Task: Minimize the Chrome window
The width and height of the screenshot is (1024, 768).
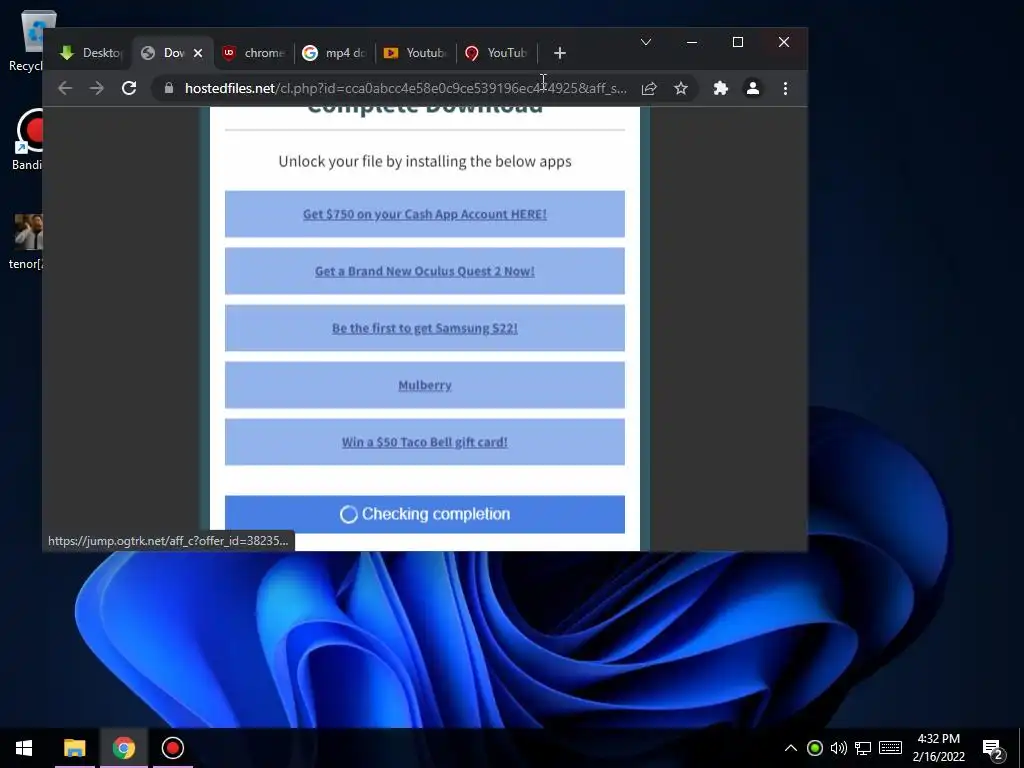Action: coord(692,42)
